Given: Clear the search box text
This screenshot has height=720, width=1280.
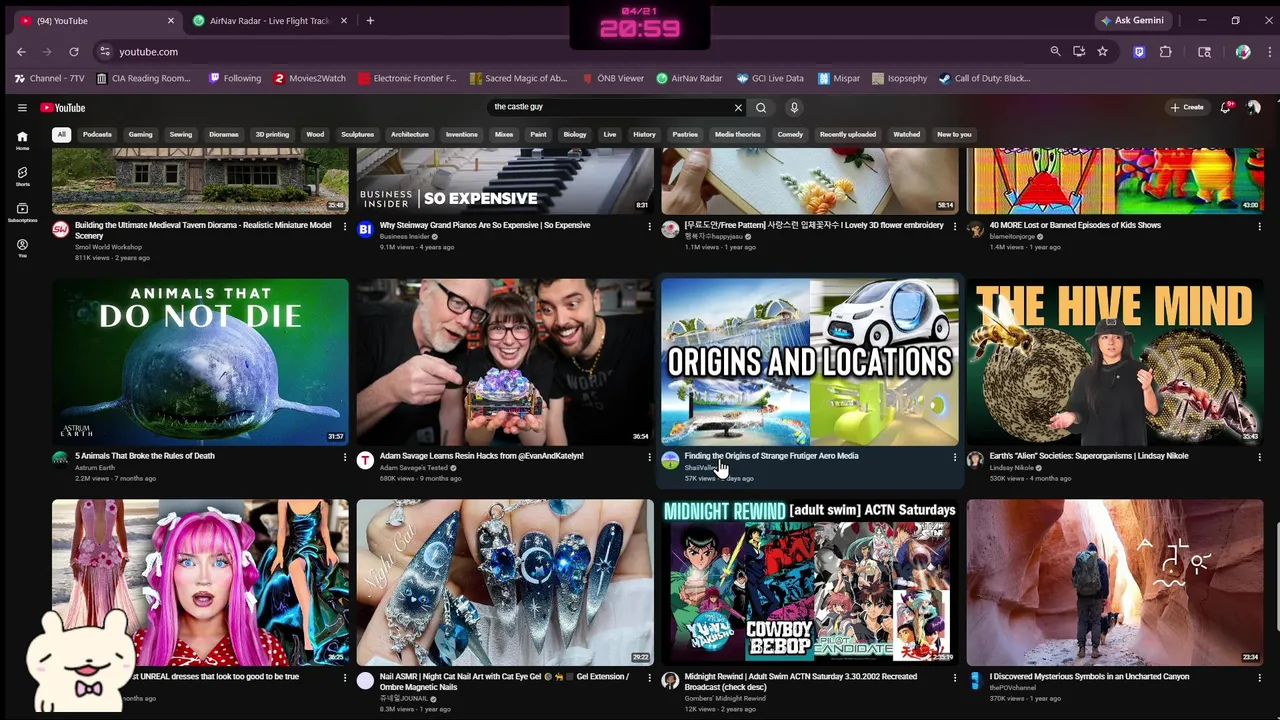Looking at the screenshot, I should click(738, 108).
